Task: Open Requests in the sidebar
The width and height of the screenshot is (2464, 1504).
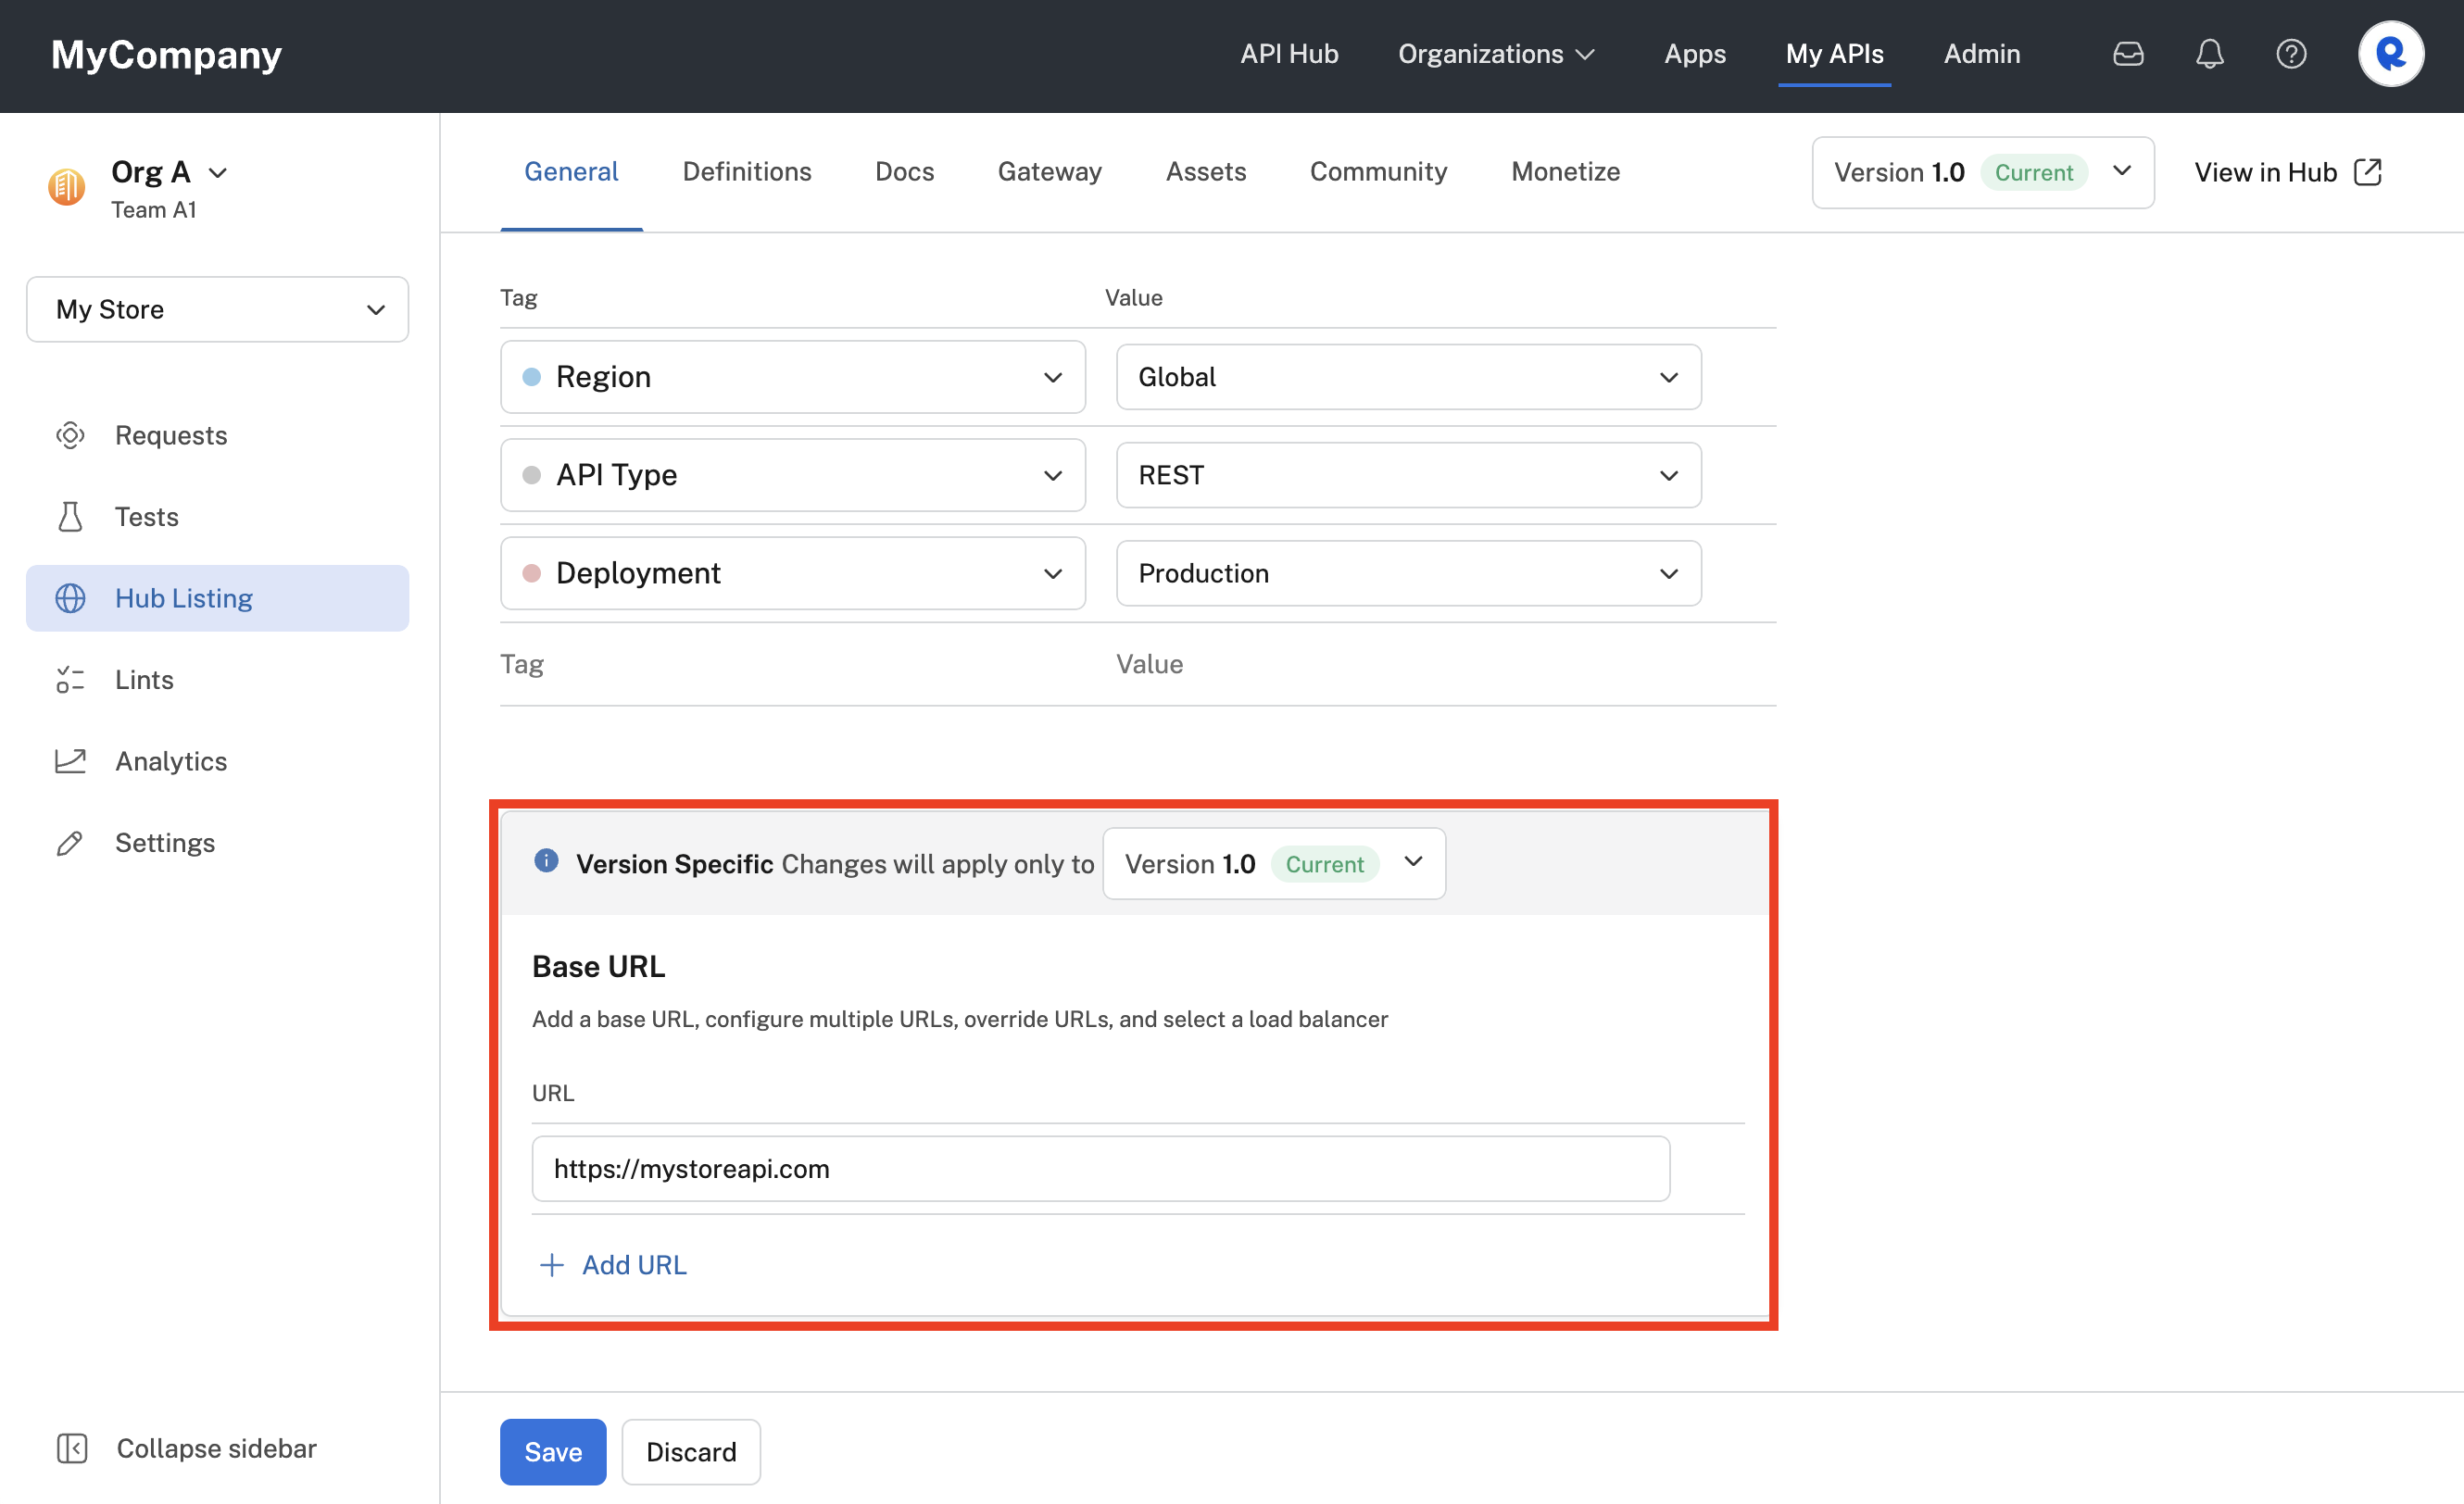Action: pos(218,435)
